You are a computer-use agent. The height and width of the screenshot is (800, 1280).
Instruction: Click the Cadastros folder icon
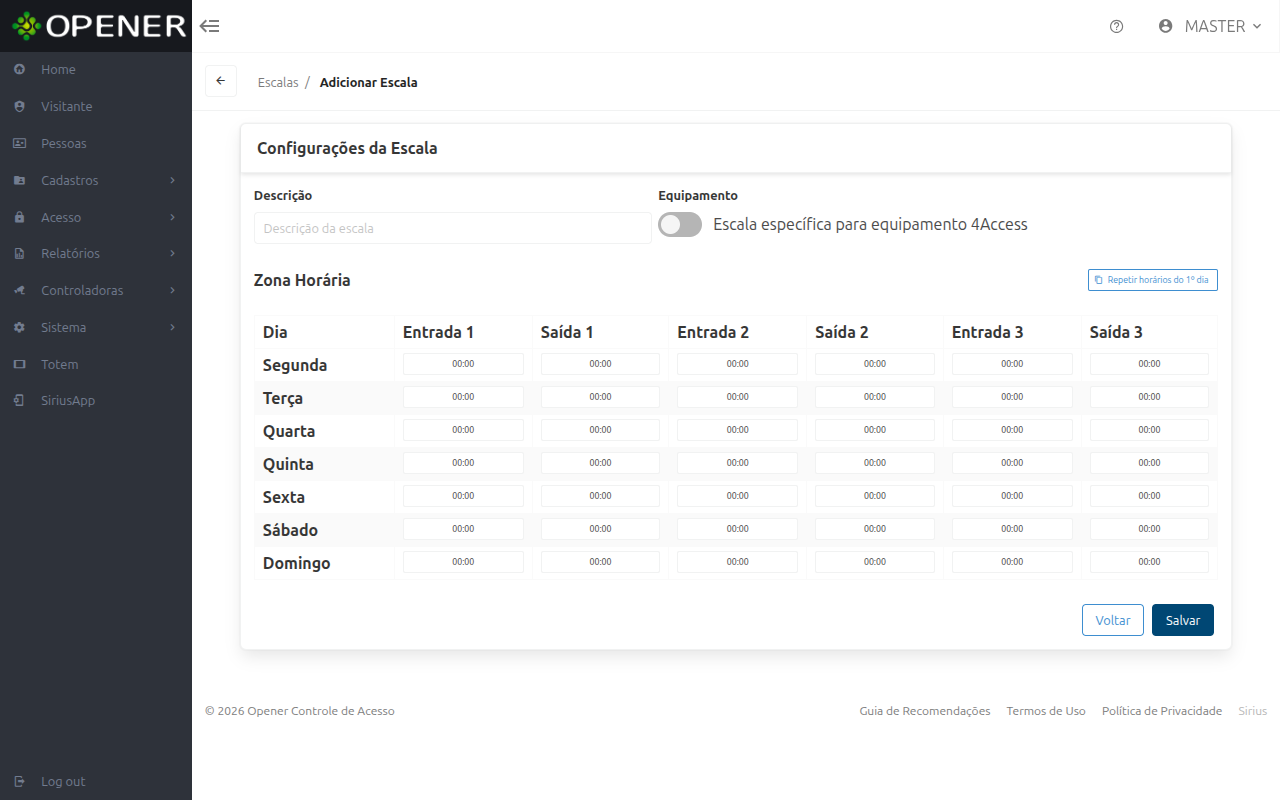coord(19,181)
